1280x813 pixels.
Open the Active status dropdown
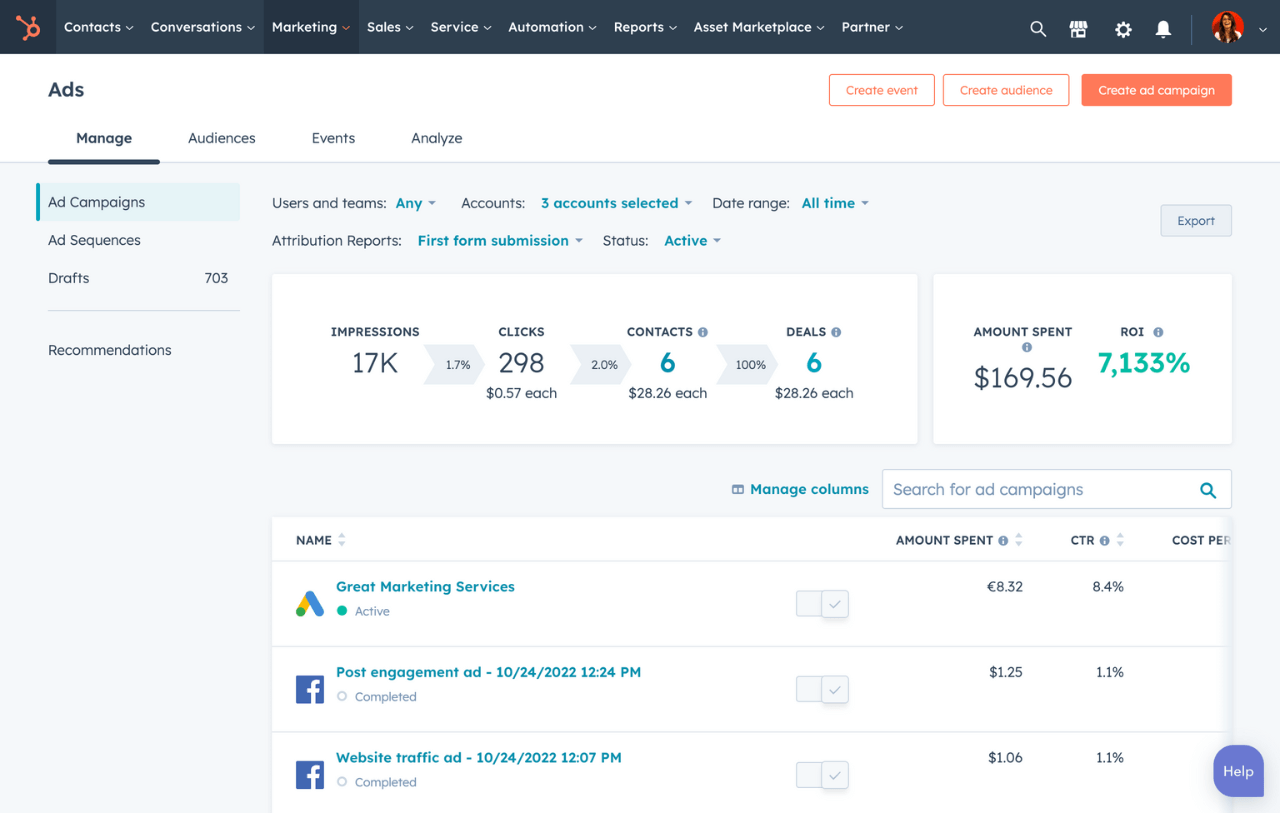[x=691, y=240]
